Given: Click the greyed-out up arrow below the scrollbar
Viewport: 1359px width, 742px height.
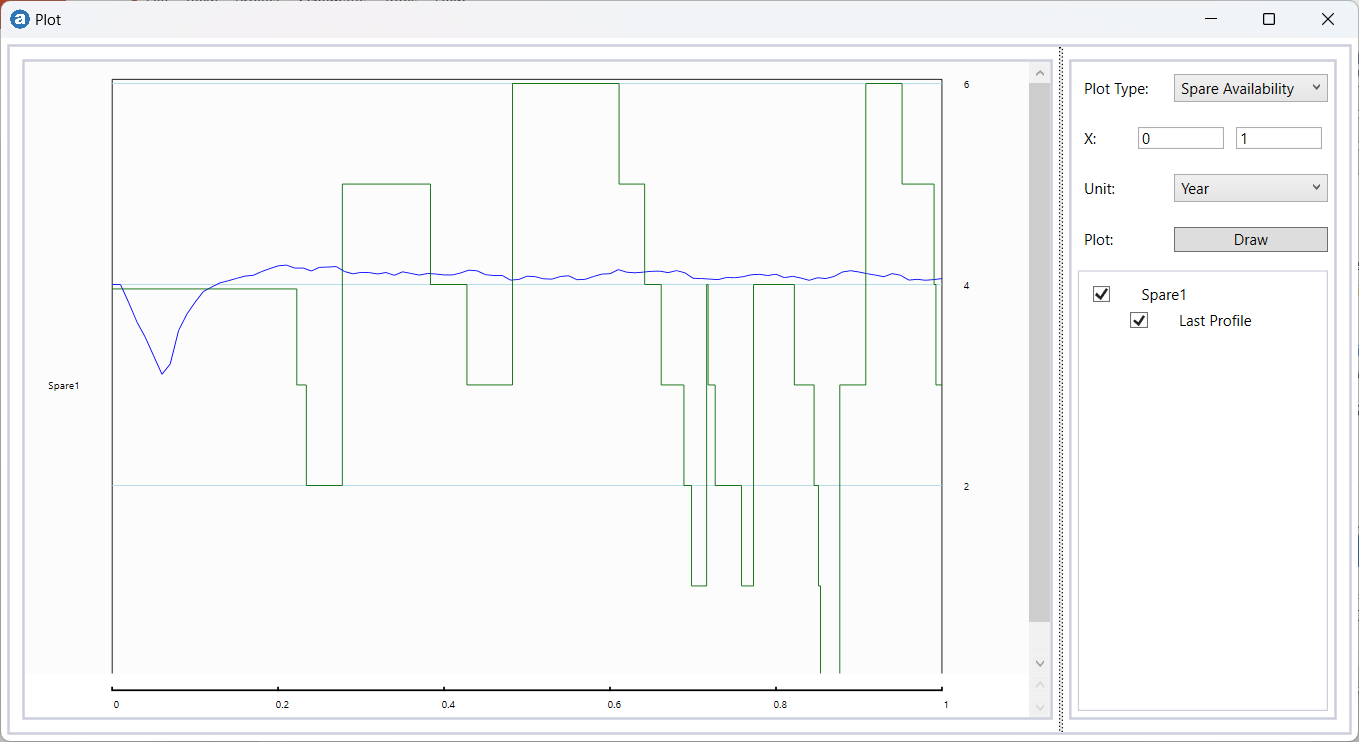Looking at the screenshot, I should click(1039, 685).
